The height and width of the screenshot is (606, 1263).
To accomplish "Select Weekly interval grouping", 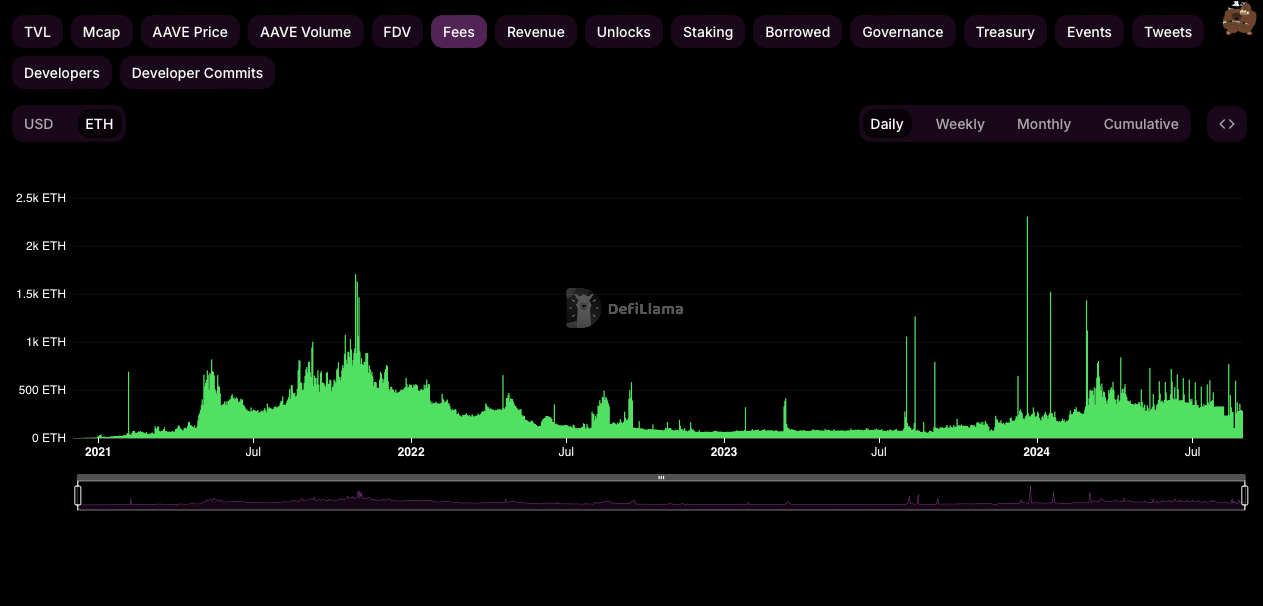I will click(x=960, y=124).
